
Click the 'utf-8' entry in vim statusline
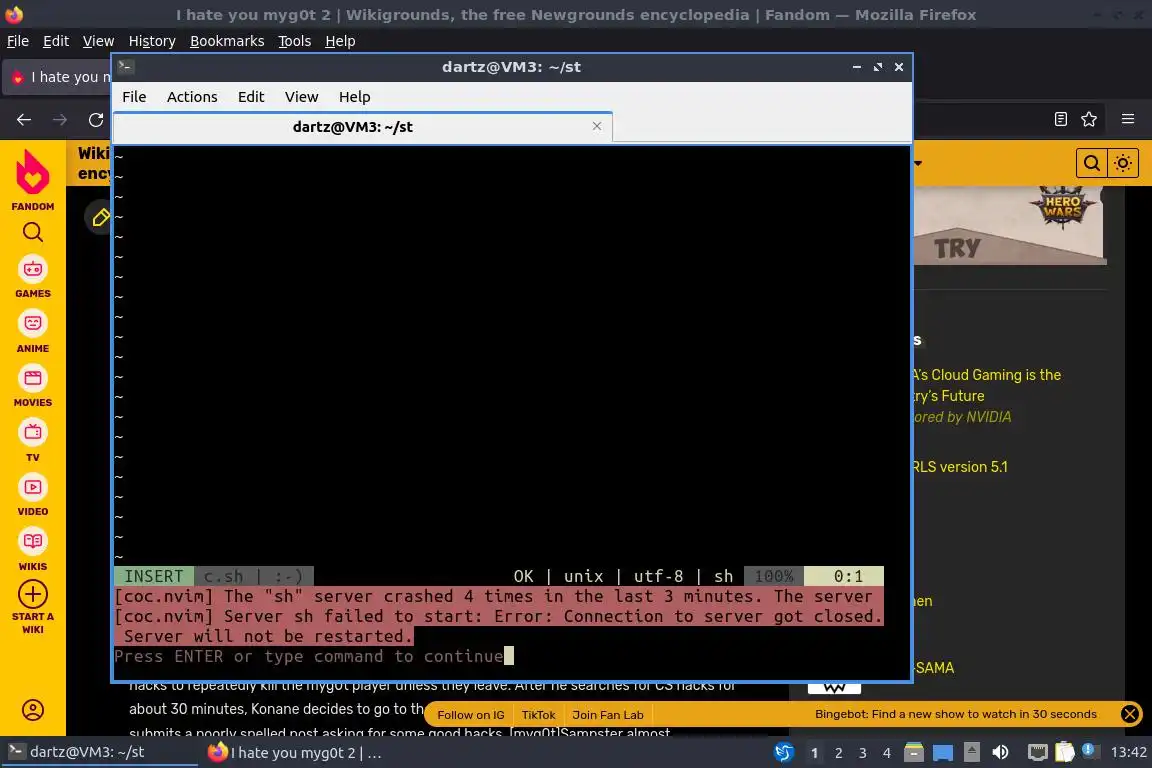click(x=658, y=576)
